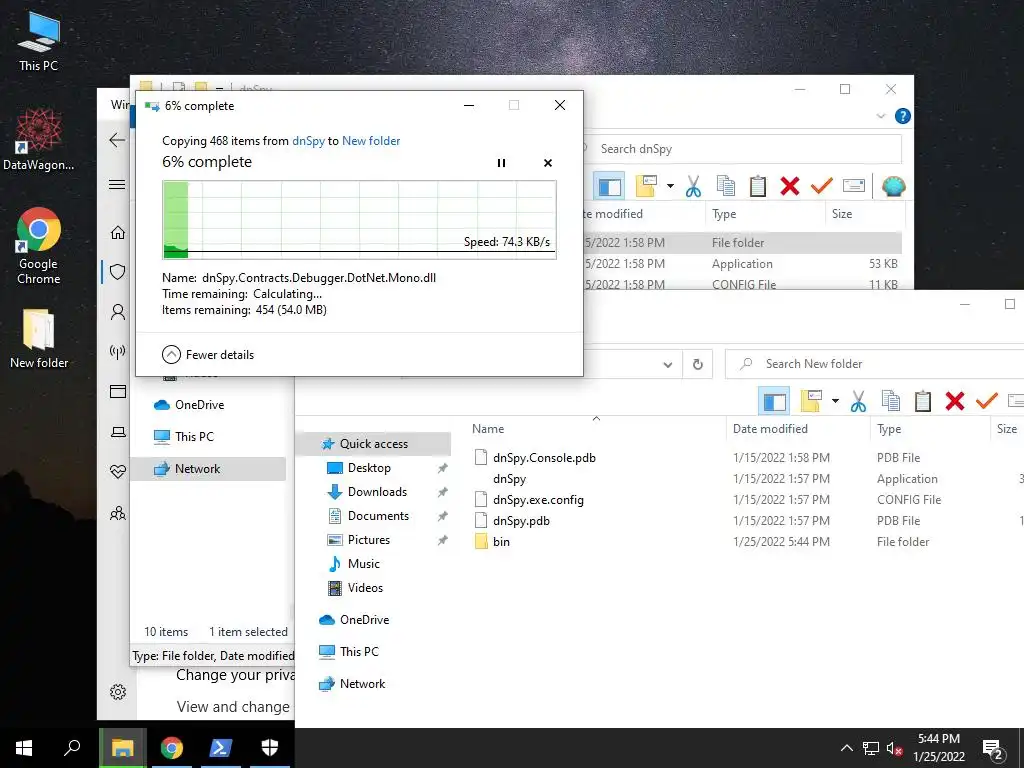The height and width of the screenshot is (768, 1024).
Task: Open Desktop in New folder sidebar
Action: pos(369,468)
